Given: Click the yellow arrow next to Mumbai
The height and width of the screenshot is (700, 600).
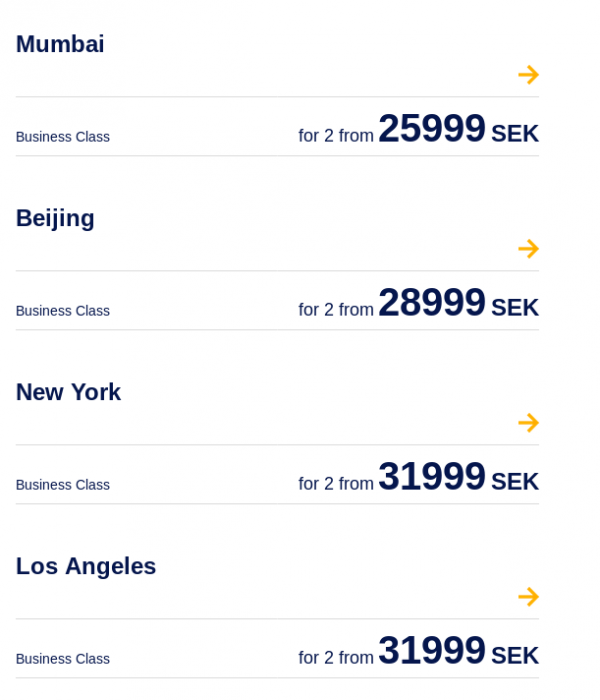Looking at the screenshot, I should [x=528, y=75].
